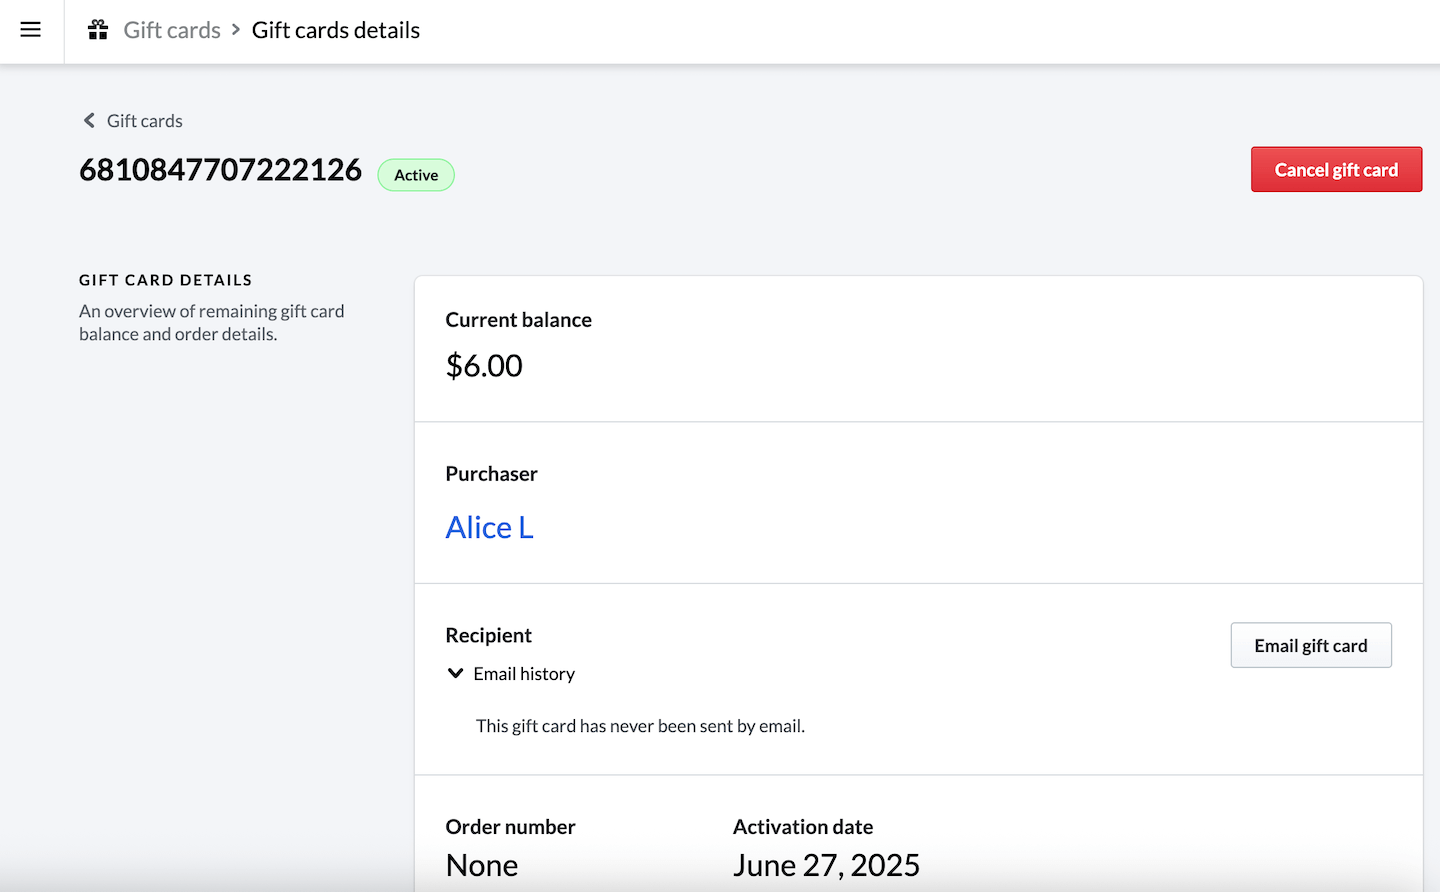
Task: Click the GIFT CARD DETAILS heading
Action: click(x=166, y=280)
